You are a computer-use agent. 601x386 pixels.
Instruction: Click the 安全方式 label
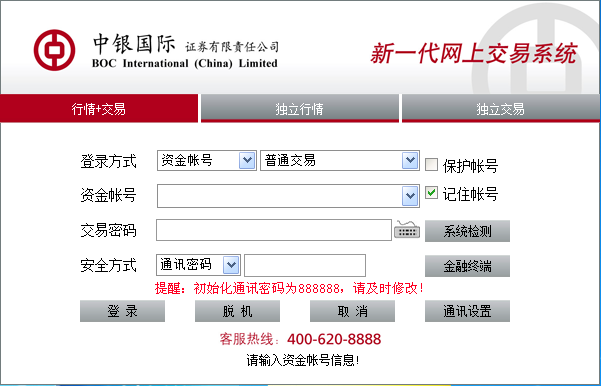pyautogui.click(x=108, y=265)
